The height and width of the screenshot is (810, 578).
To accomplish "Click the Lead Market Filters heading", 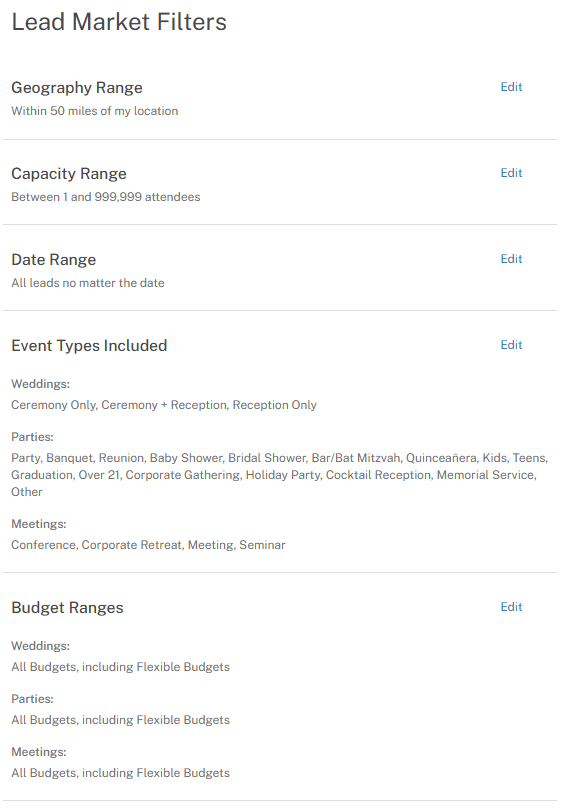I will tap(118, 21).
